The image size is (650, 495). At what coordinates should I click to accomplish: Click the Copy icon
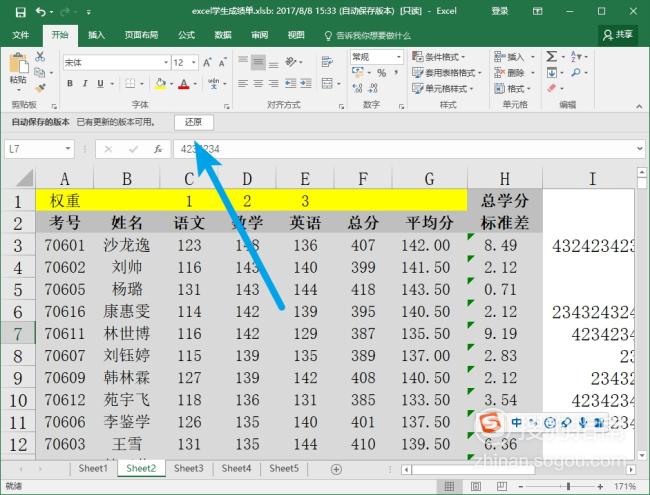tap(40, 73)
